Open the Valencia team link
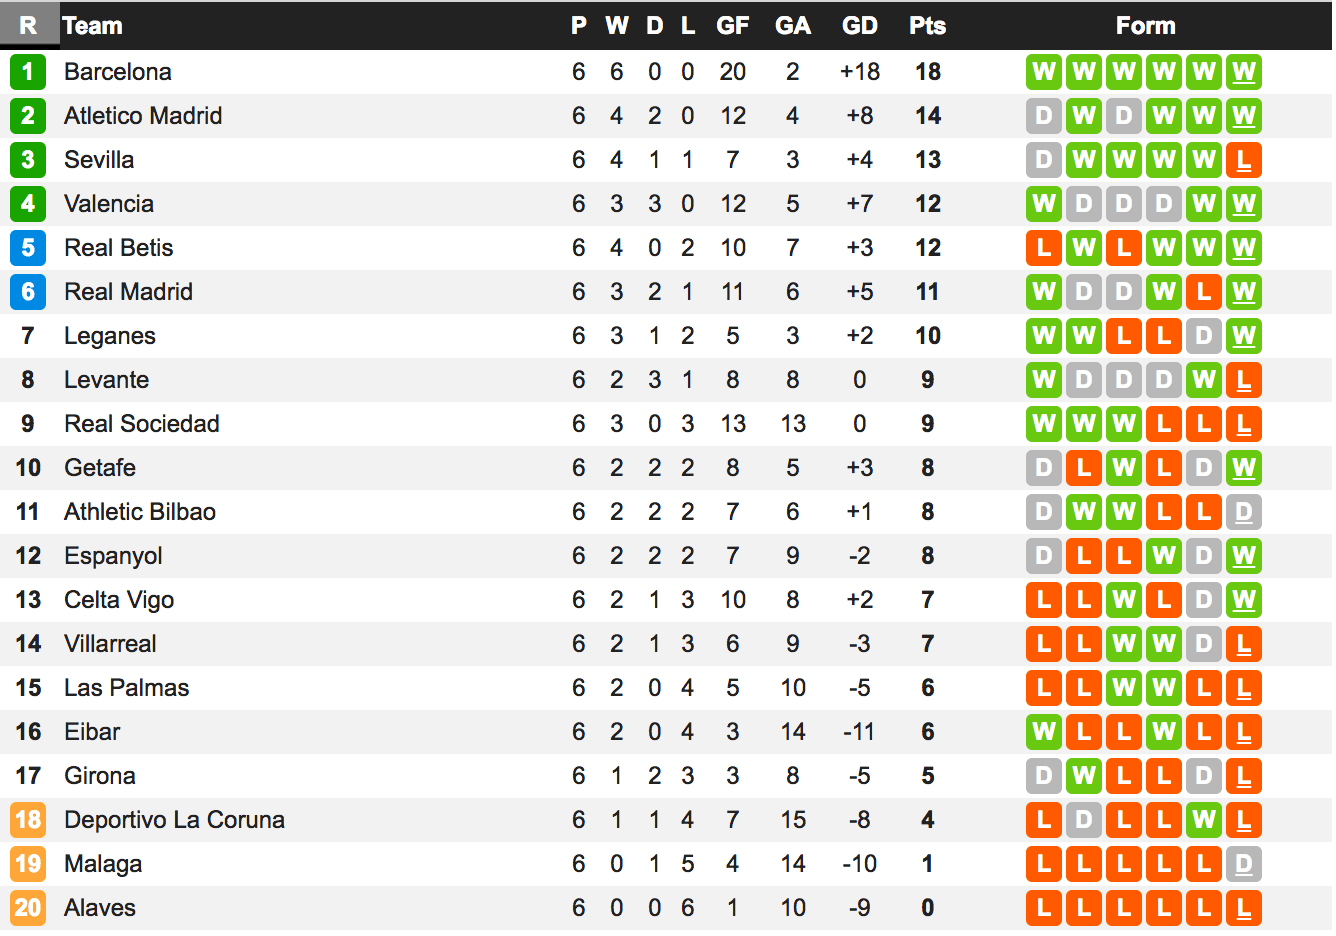The image size is (1336, 936). (109, 204)
